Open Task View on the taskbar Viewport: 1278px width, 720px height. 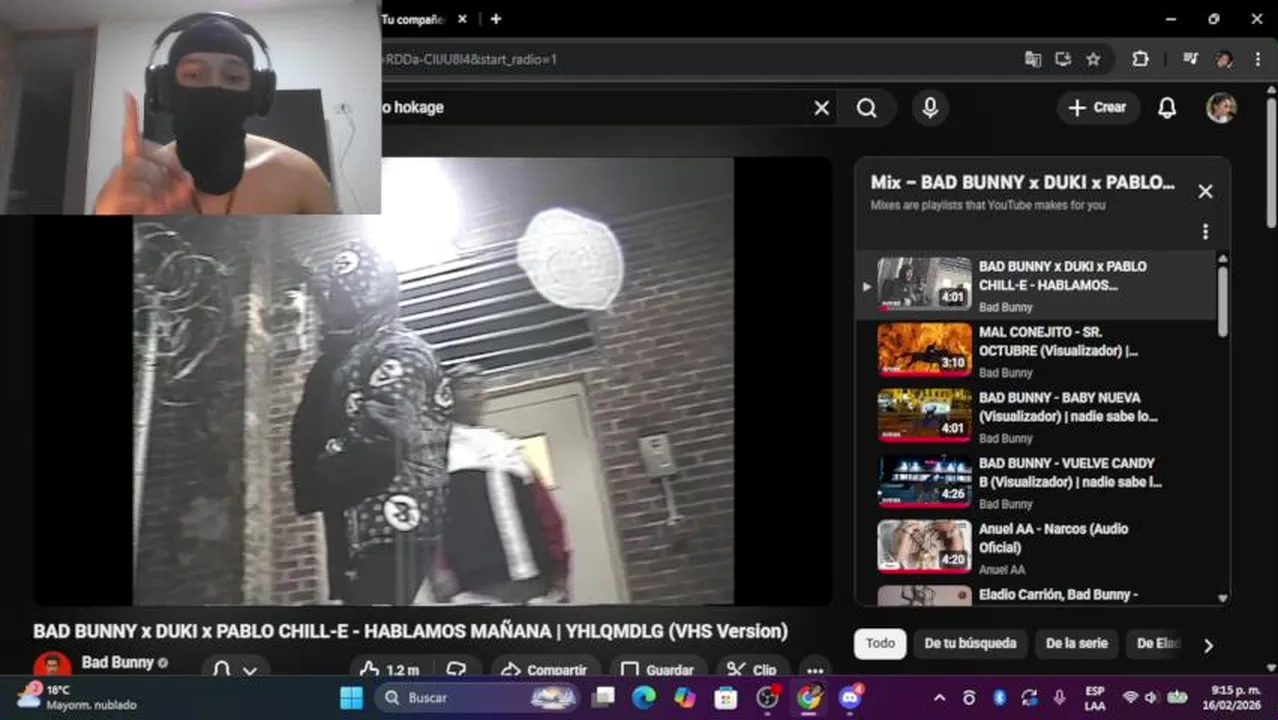click(603, 697)
